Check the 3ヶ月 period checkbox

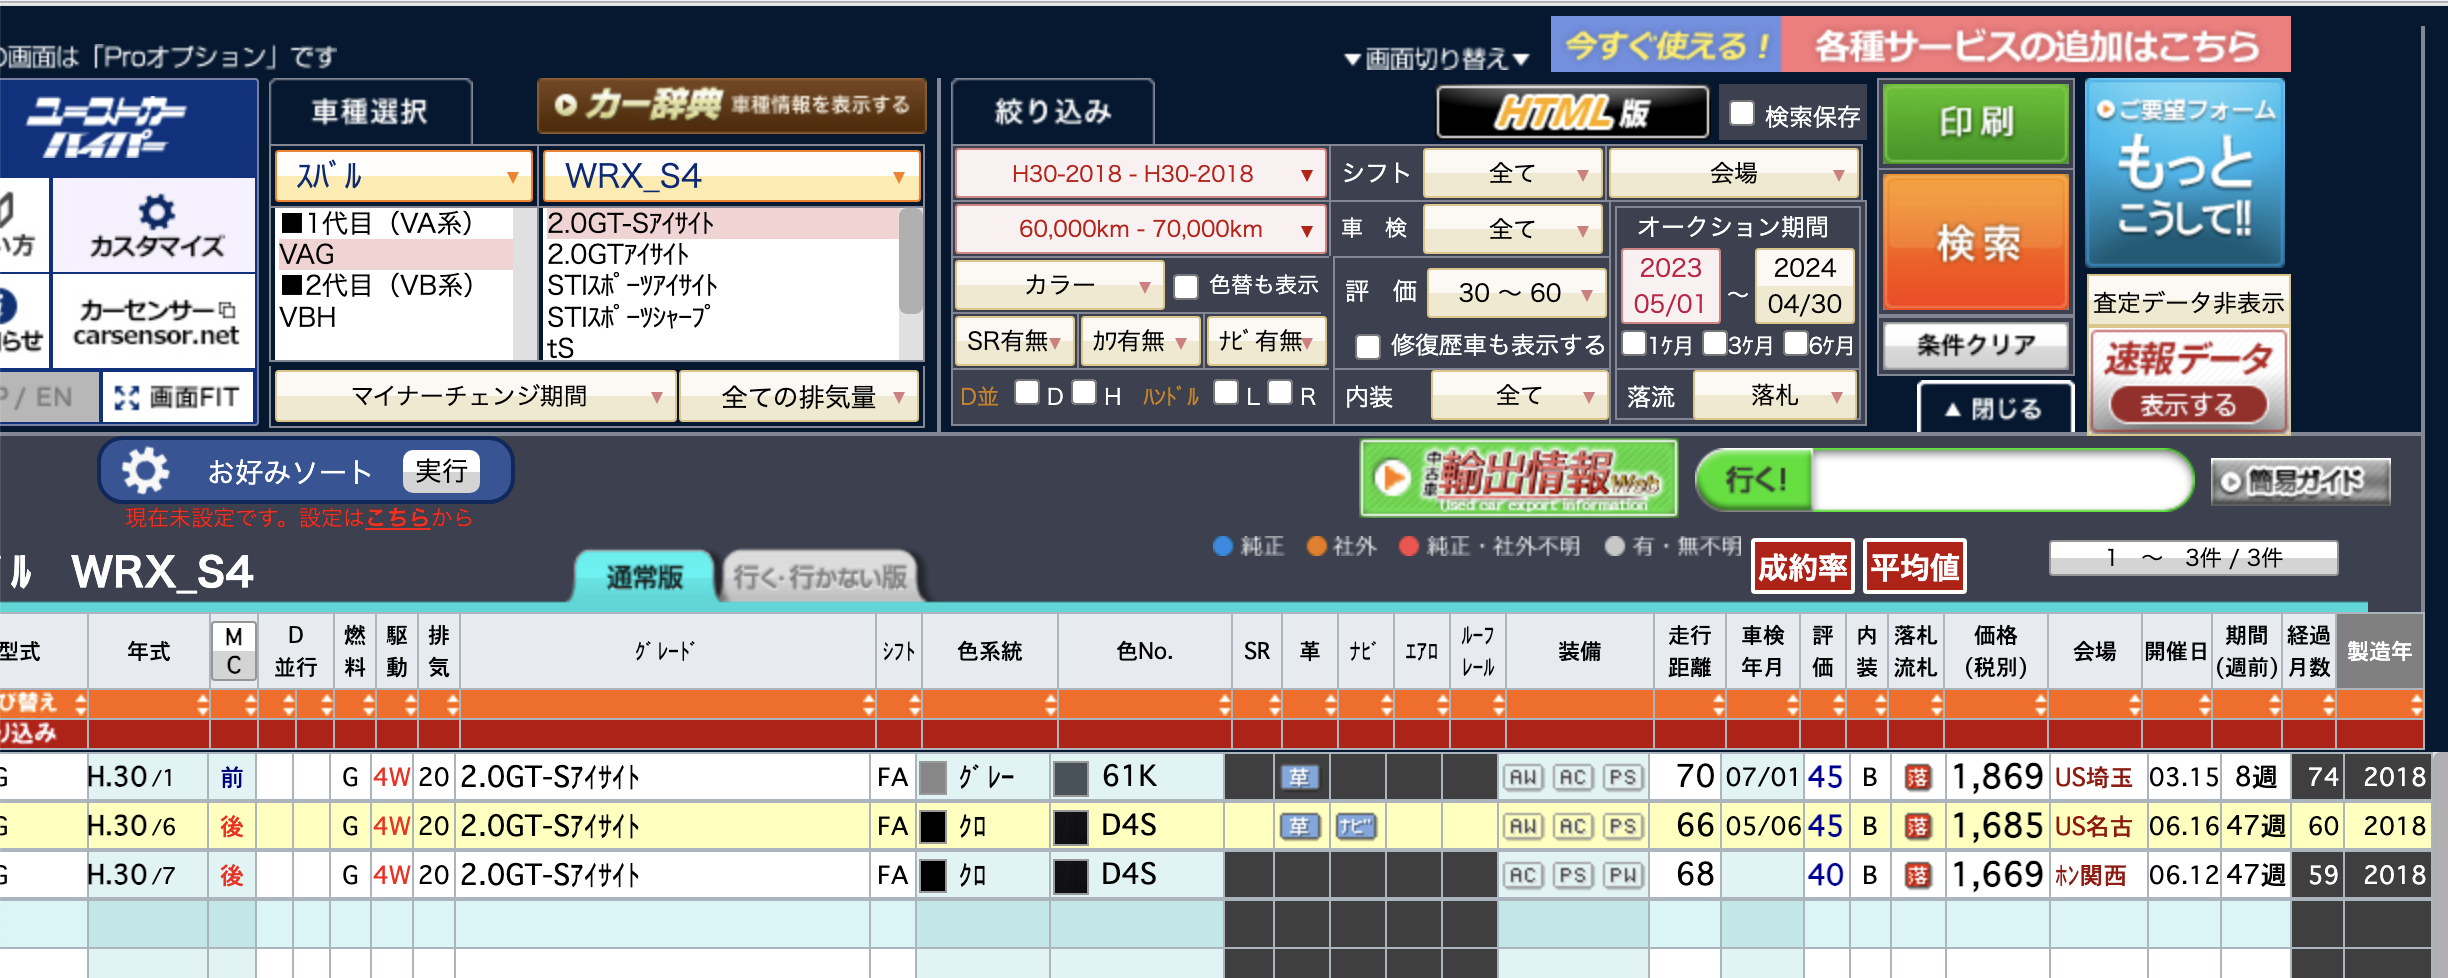click(x=1714, y=343)
